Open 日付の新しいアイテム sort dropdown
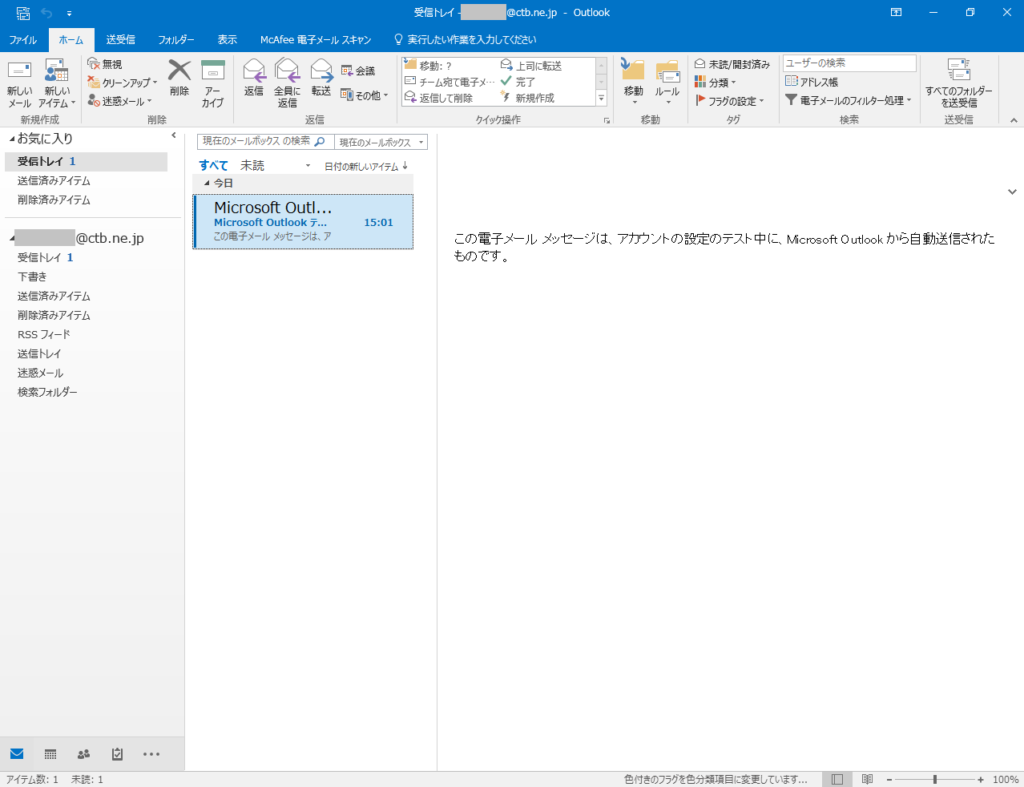The height and width of the screenshot is (787, 1024). pos(366,166)
